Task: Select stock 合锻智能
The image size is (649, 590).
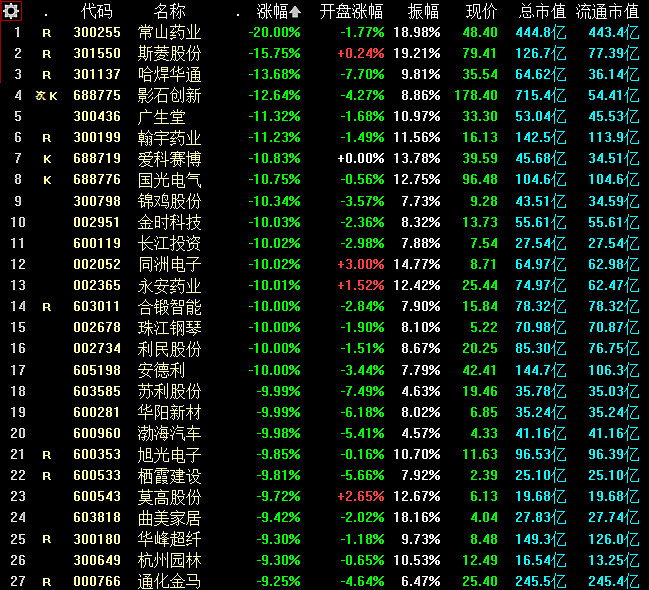Action: click(x=169, y=307)
